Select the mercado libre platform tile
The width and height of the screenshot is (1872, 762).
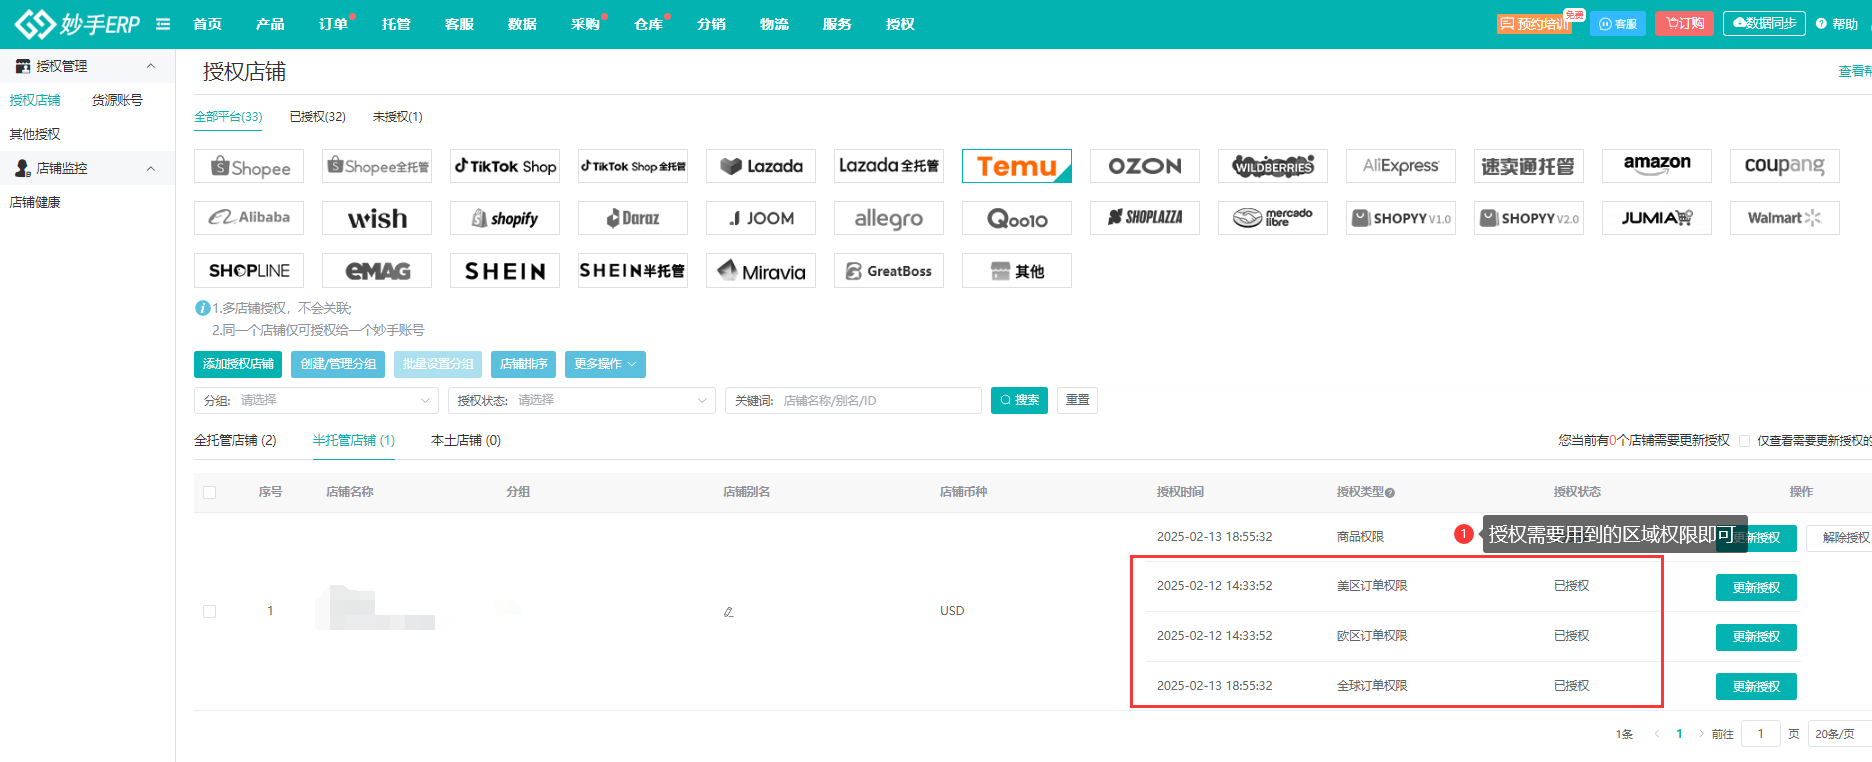1273,218
